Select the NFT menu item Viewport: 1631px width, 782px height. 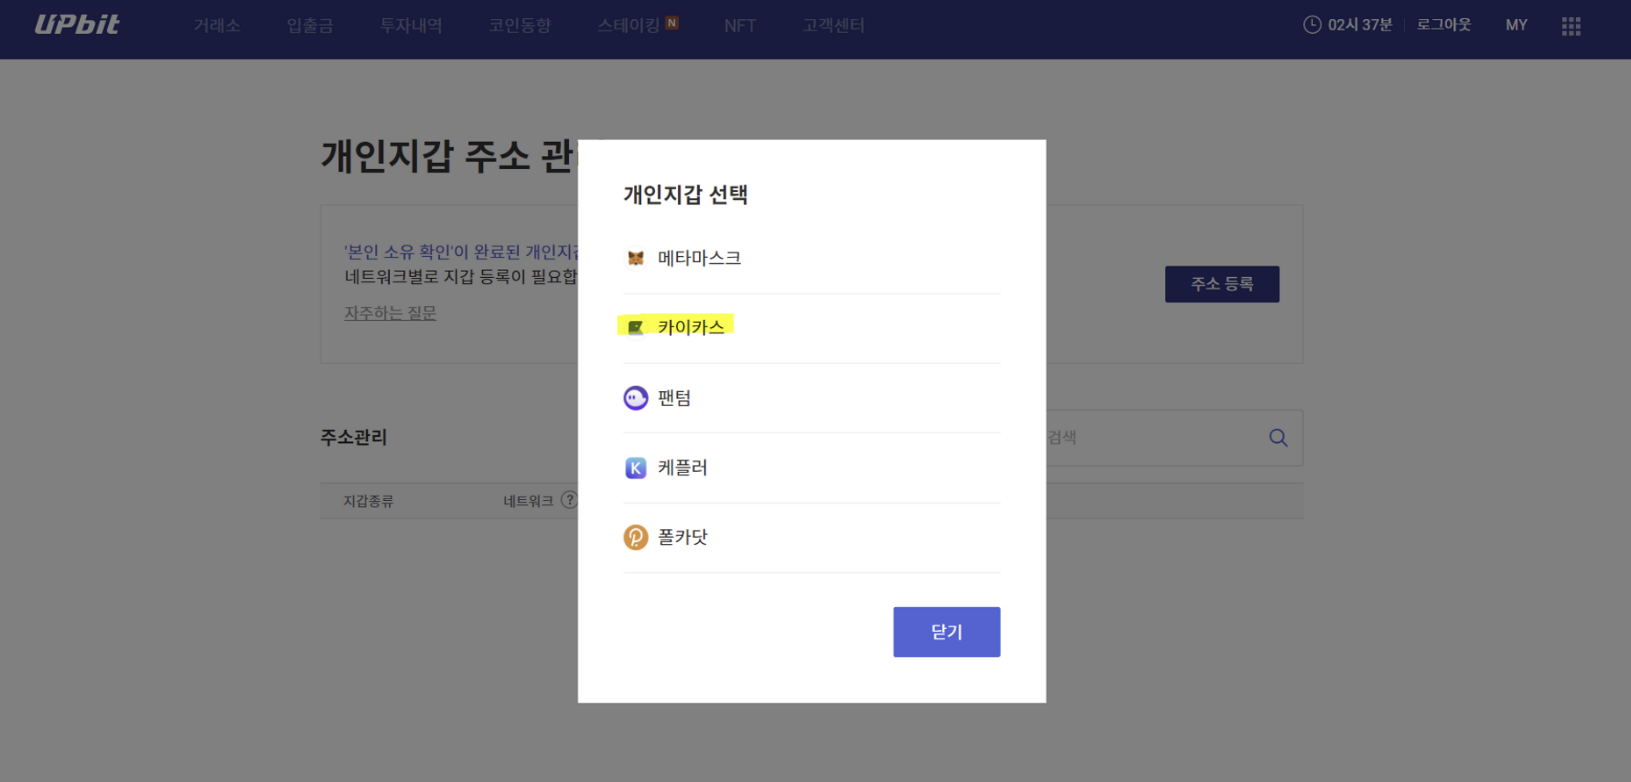click(740, 26)
